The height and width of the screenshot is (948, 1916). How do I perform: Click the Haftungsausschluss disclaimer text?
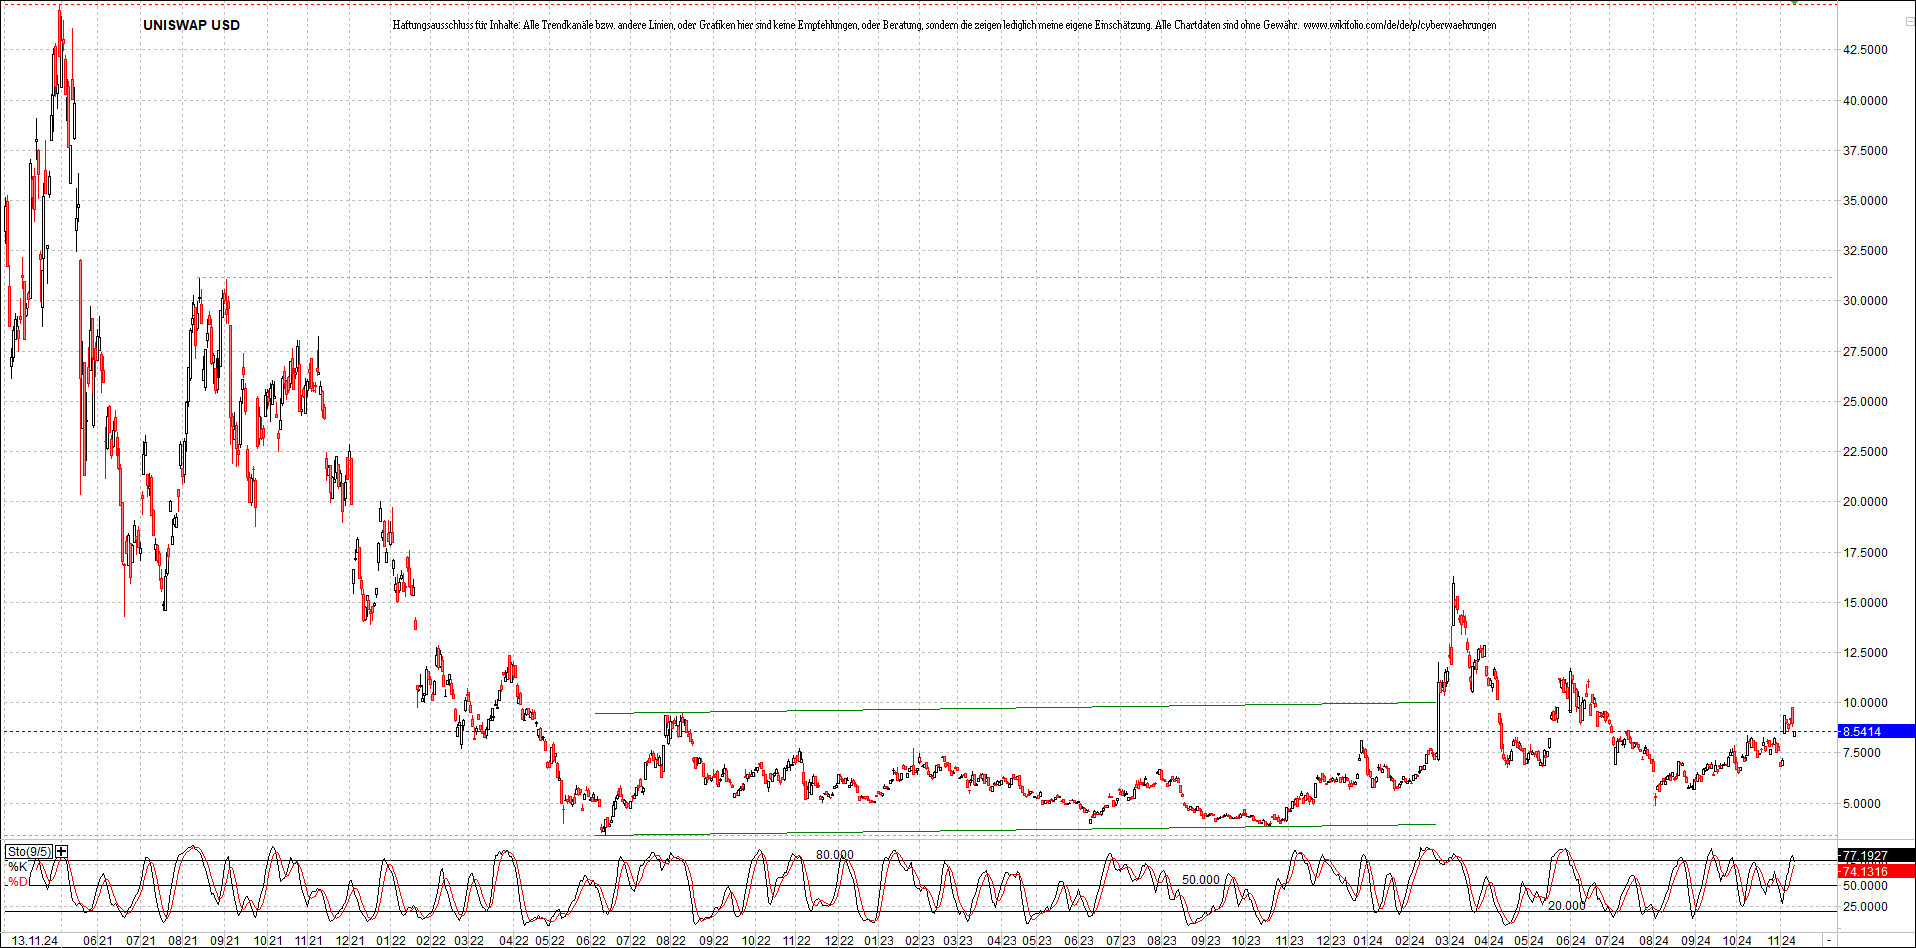click(x=944, y=25)
